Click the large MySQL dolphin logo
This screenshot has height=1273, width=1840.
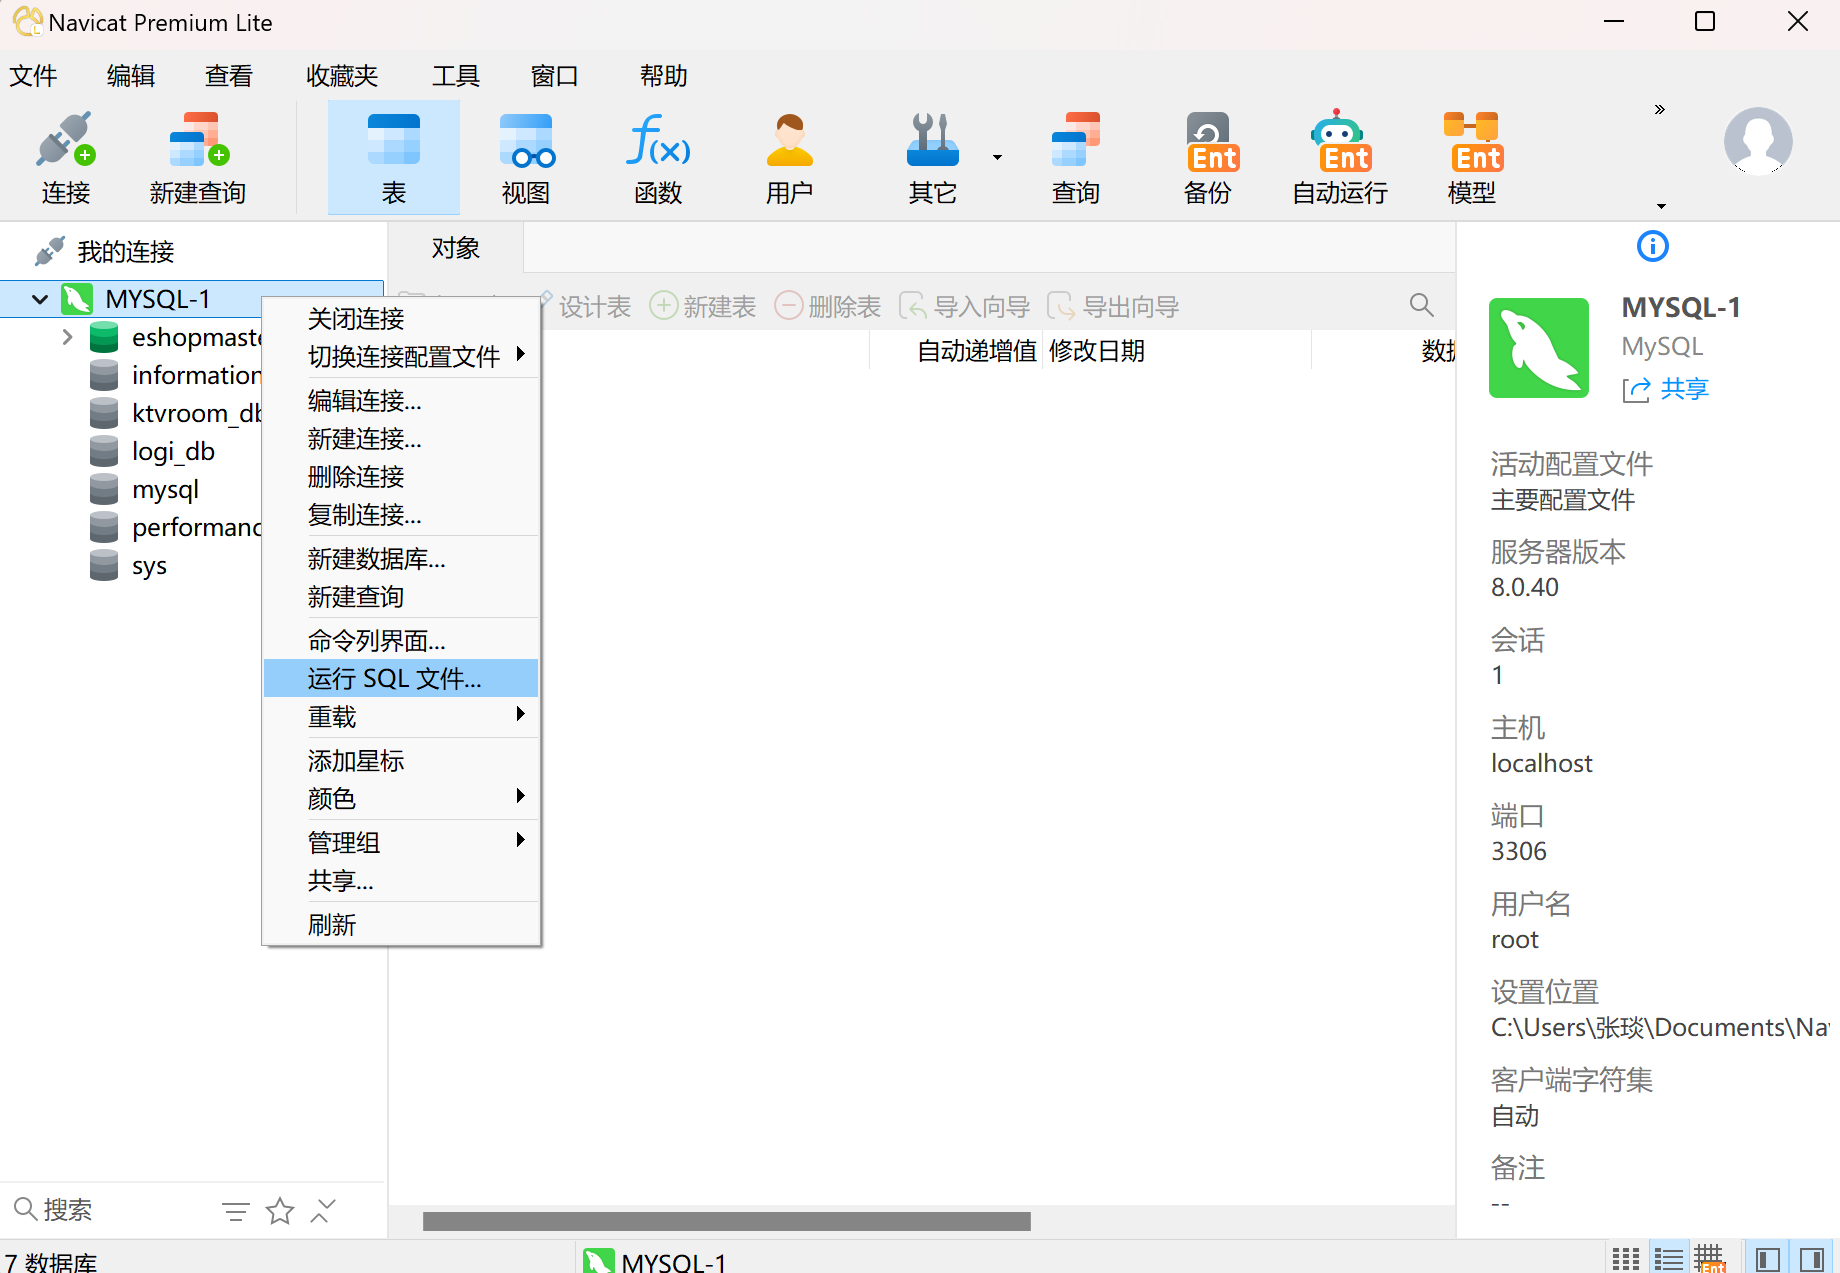click(x=1538, y=348)
